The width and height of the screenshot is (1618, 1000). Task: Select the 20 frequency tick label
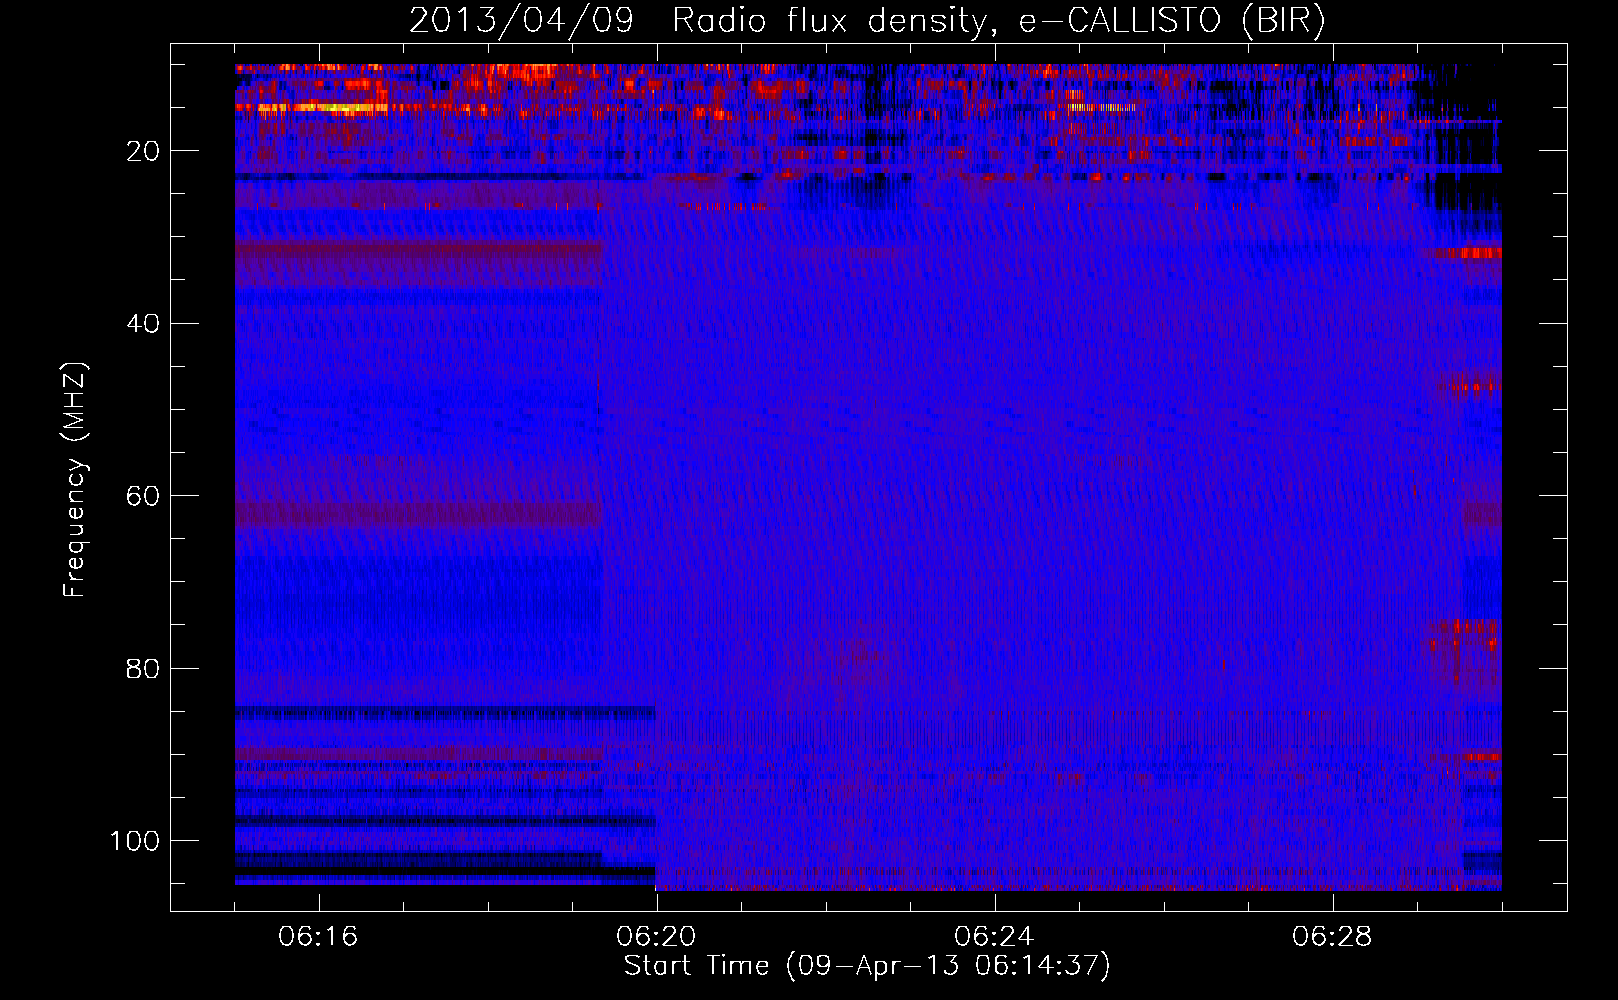tap(143, 151)
